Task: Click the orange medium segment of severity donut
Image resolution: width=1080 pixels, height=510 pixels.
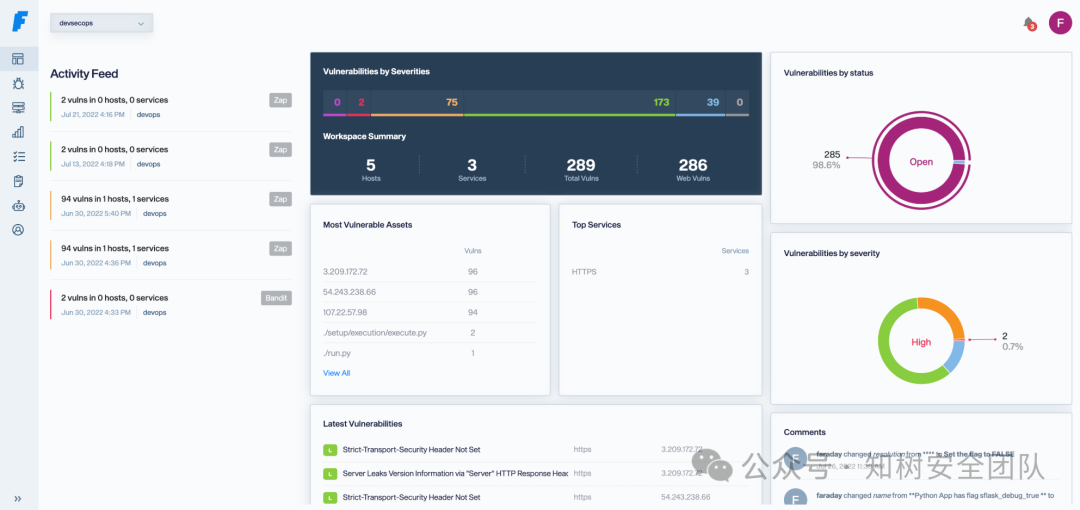Action: coord(946,312)
